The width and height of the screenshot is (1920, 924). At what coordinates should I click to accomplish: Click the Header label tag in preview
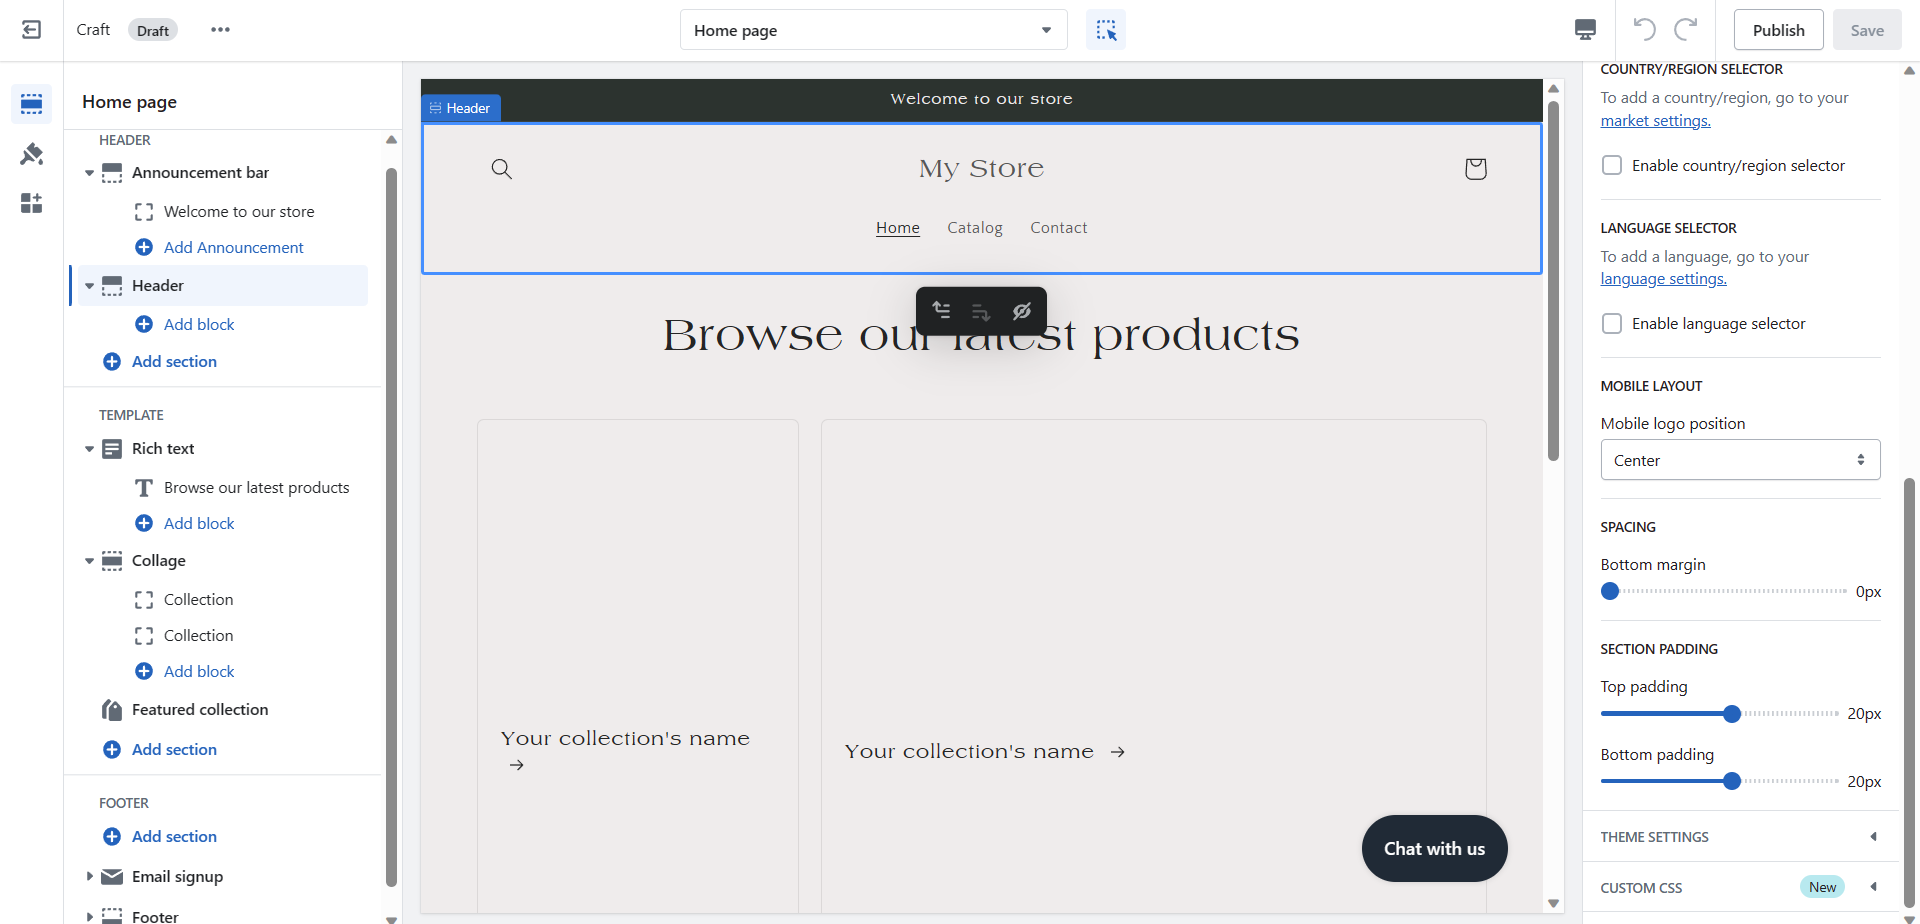[x=461, y=108]
